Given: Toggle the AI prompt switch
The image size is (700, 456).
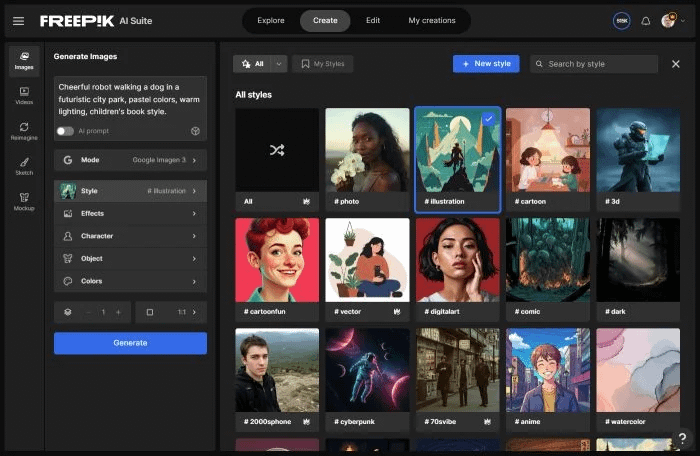Looking at the screenshot, I should [x=65, y=131].
